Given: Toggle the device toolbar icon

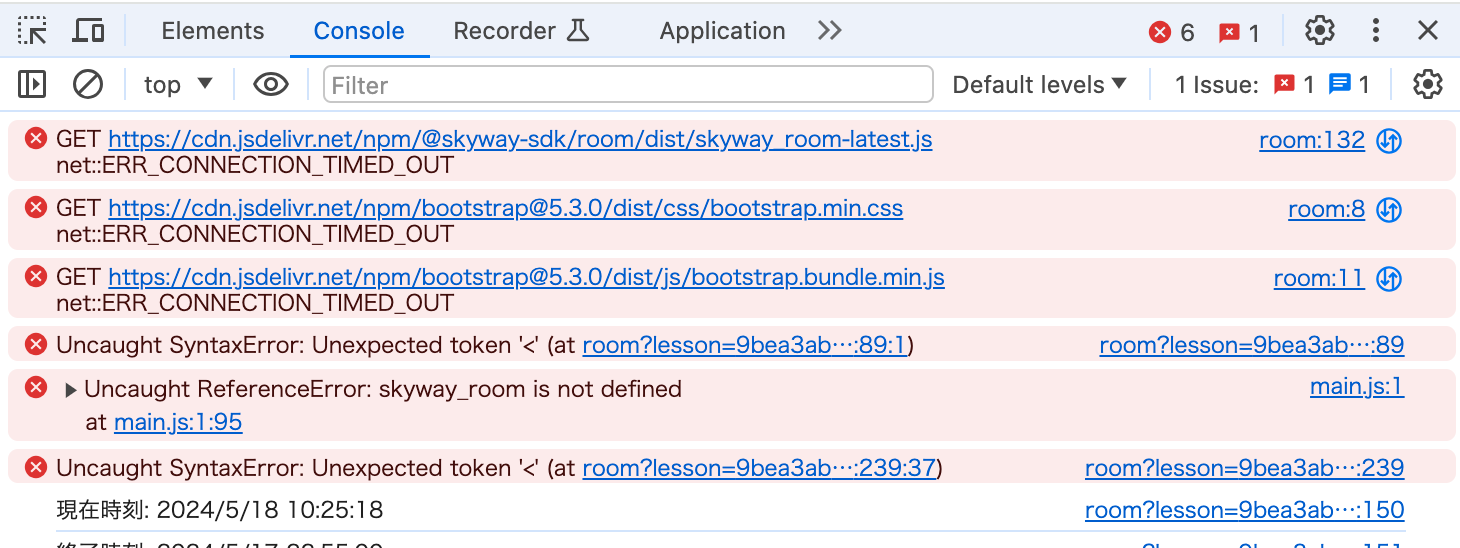Looking at the screenshot, I should click(89, 31).
